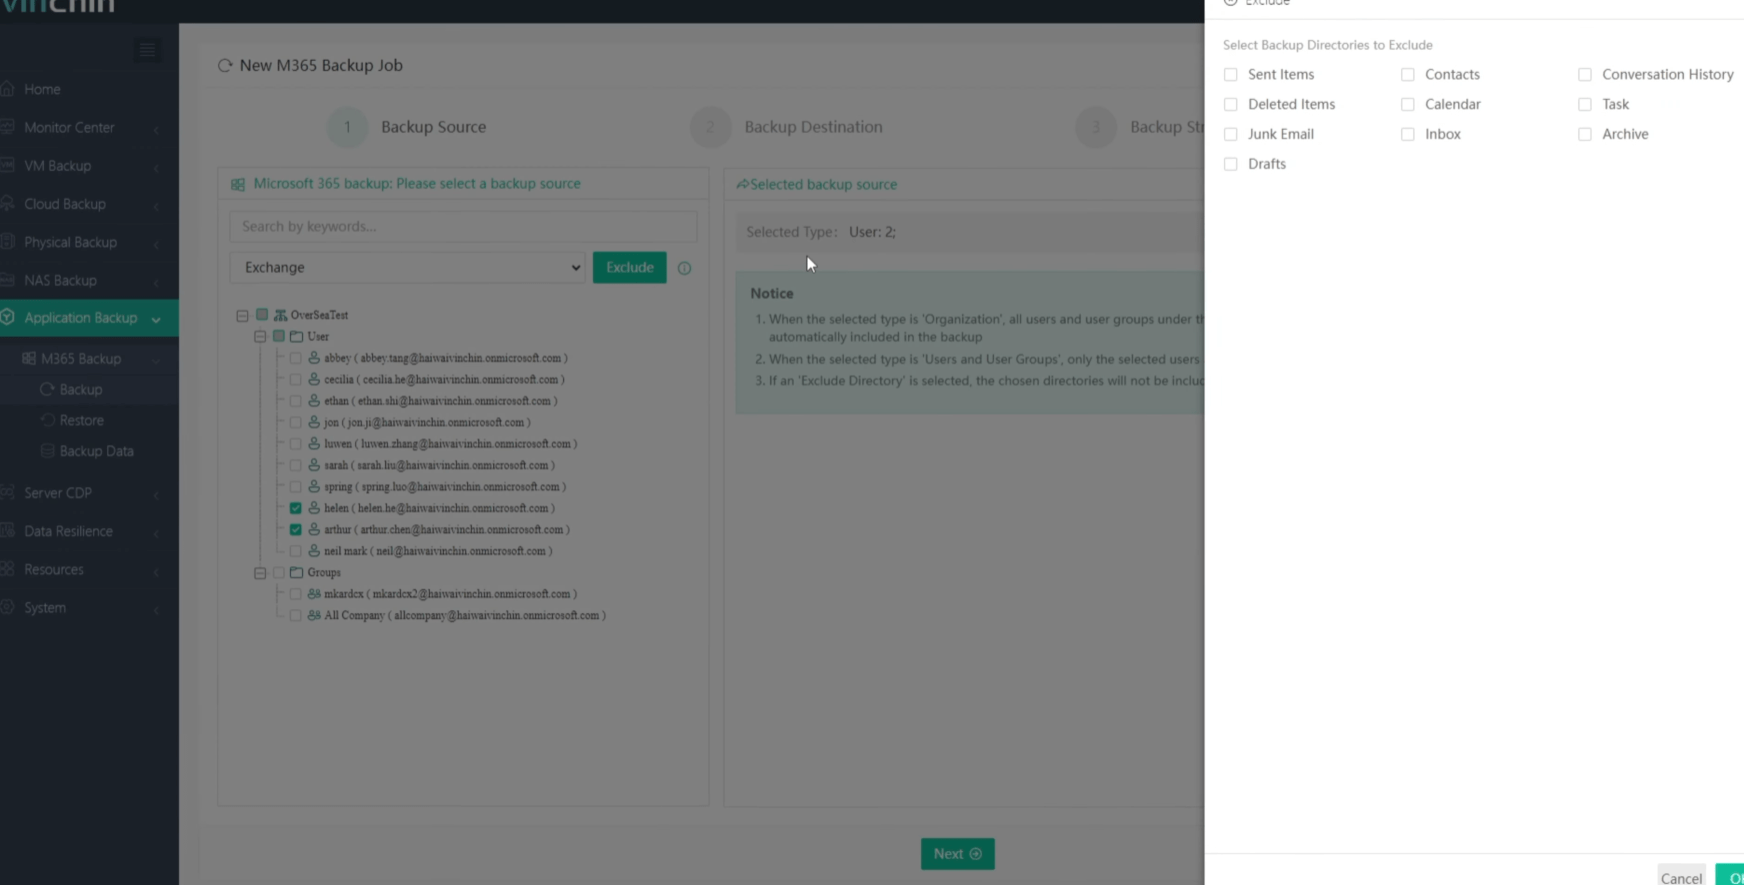
Task: Click the spring user icon
Action: [x=314, y=487]
